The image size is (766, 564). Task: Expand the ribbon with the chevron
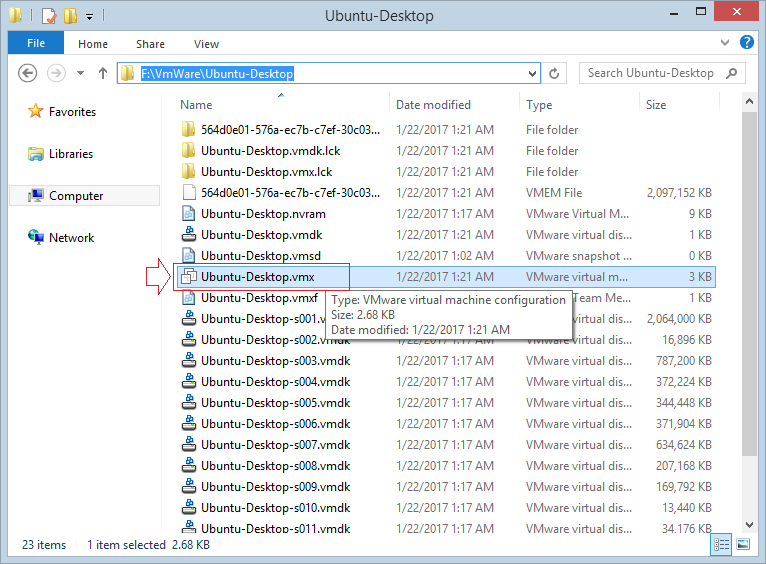coord(725,42)
